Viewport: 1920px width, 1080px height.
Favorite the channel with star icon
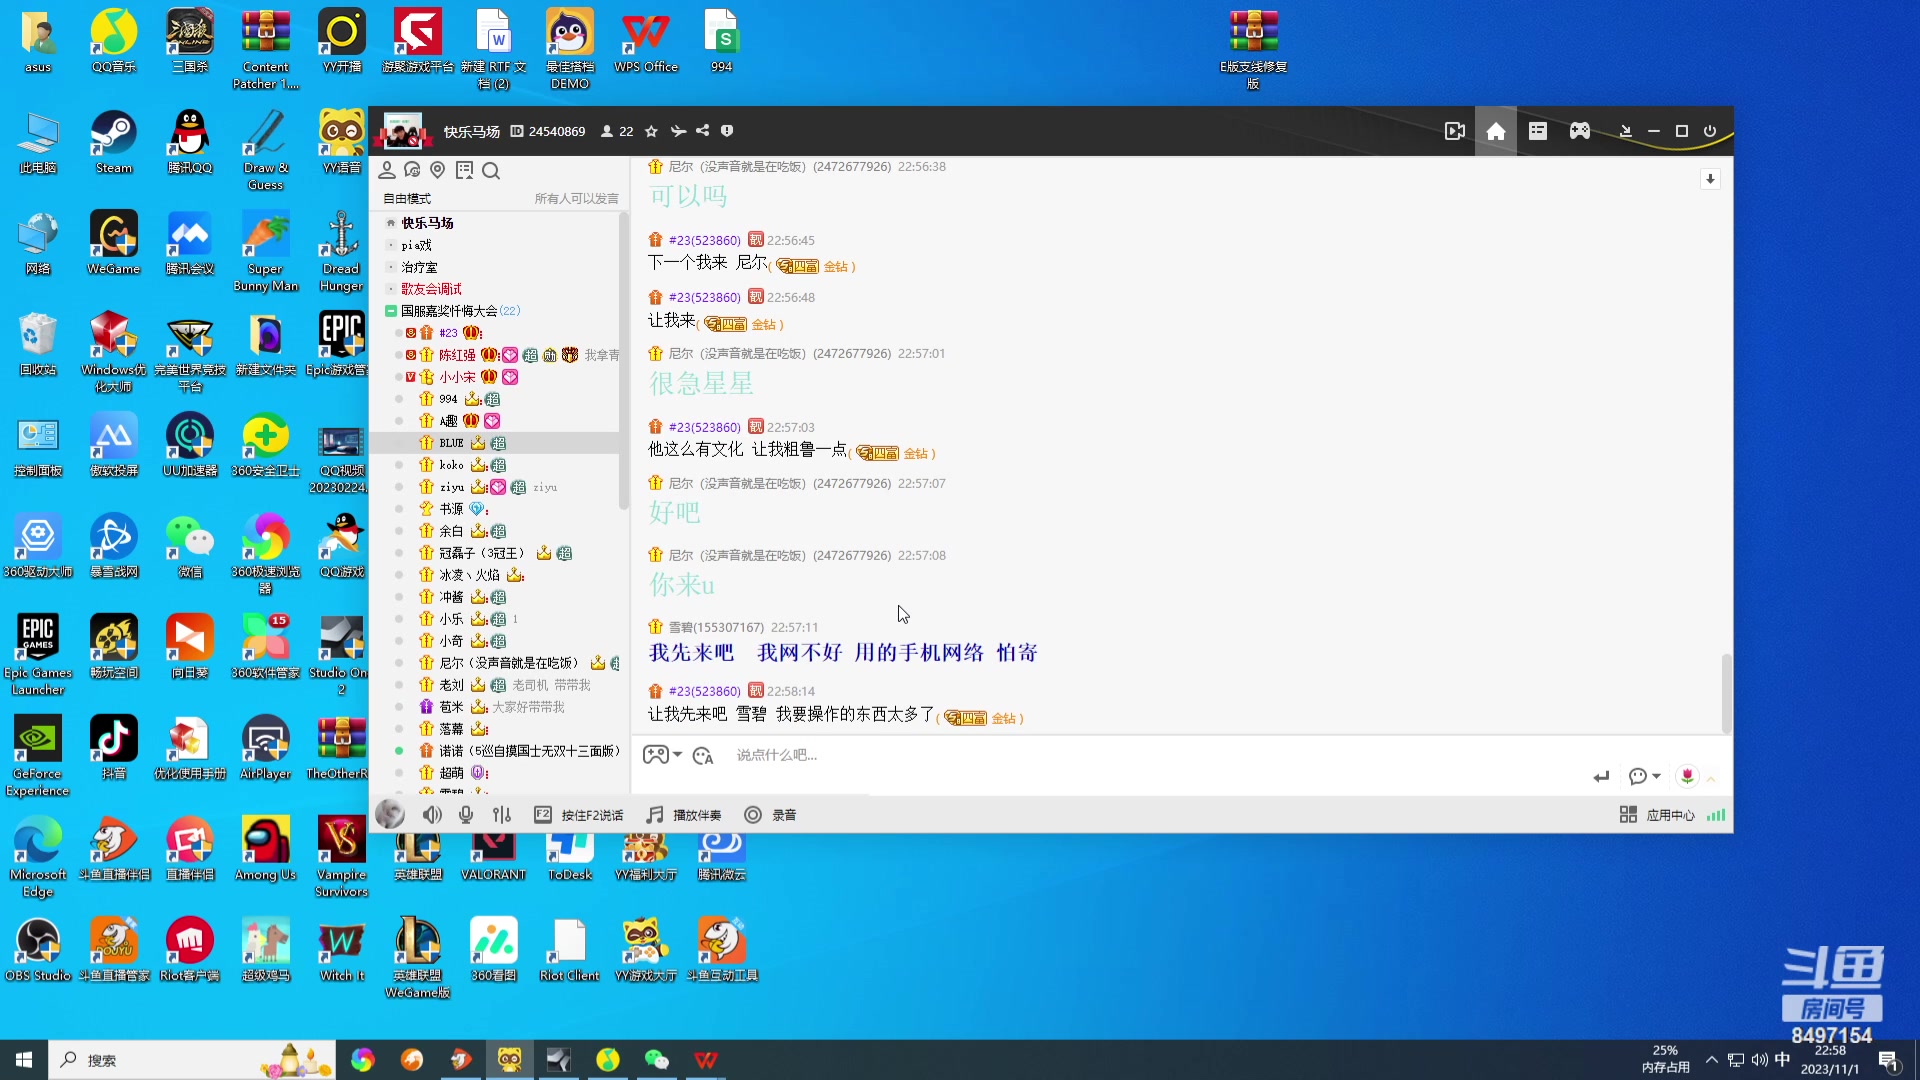click(x=651, y=131)
